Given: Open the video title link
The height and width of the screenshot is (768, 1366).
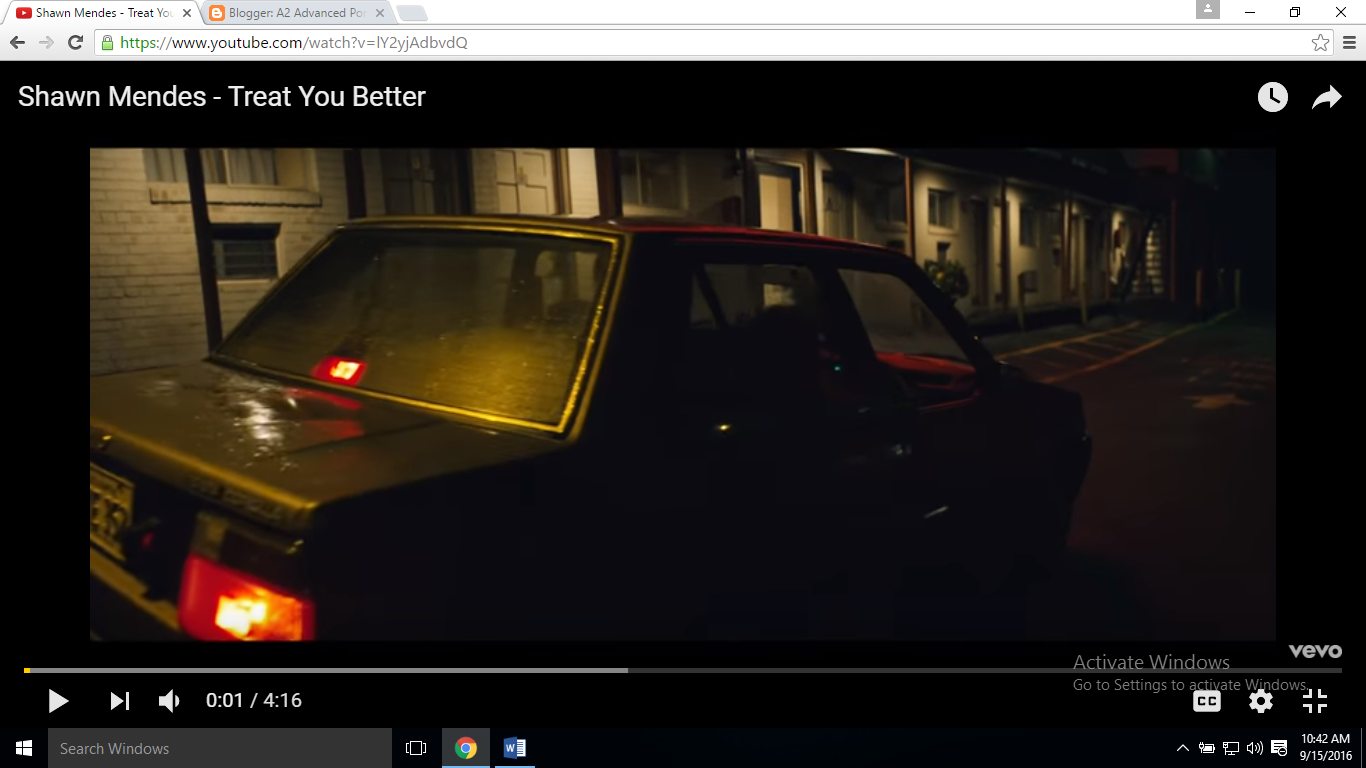Looking at the screenshot, I should point(222,97).
